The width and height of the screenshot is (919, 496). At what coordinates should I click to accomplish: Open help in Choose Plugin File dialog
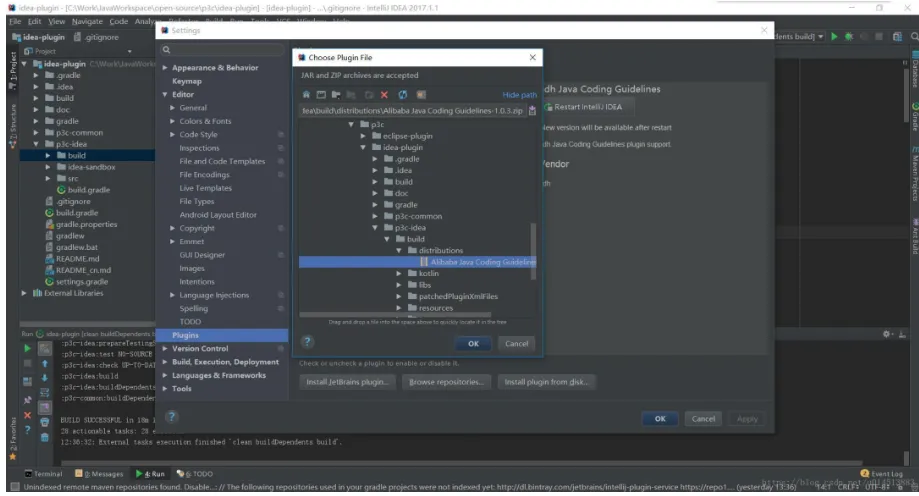(x=308, y=342)
